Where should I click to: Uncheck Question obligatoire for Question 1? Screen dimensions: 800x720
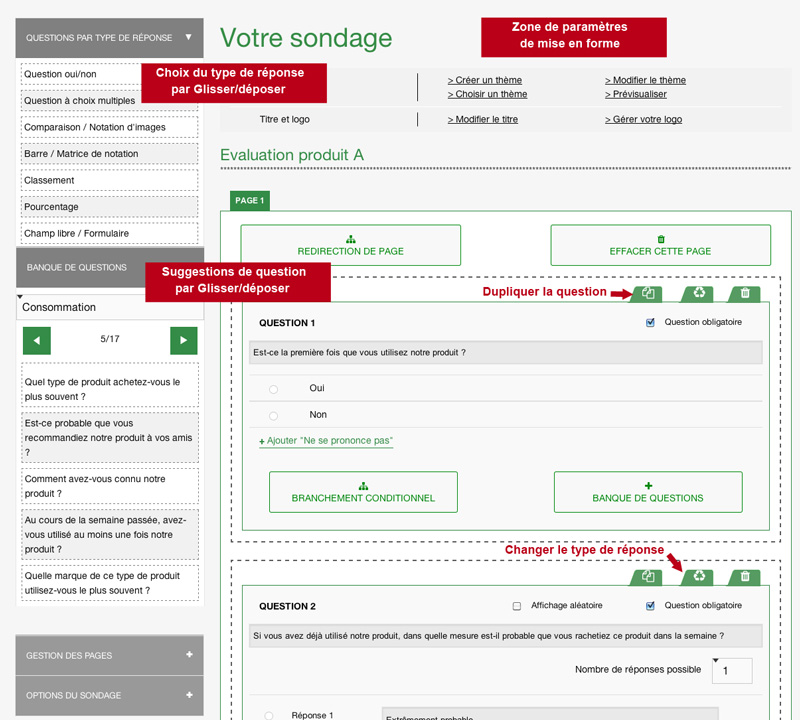tap(651, 323)
